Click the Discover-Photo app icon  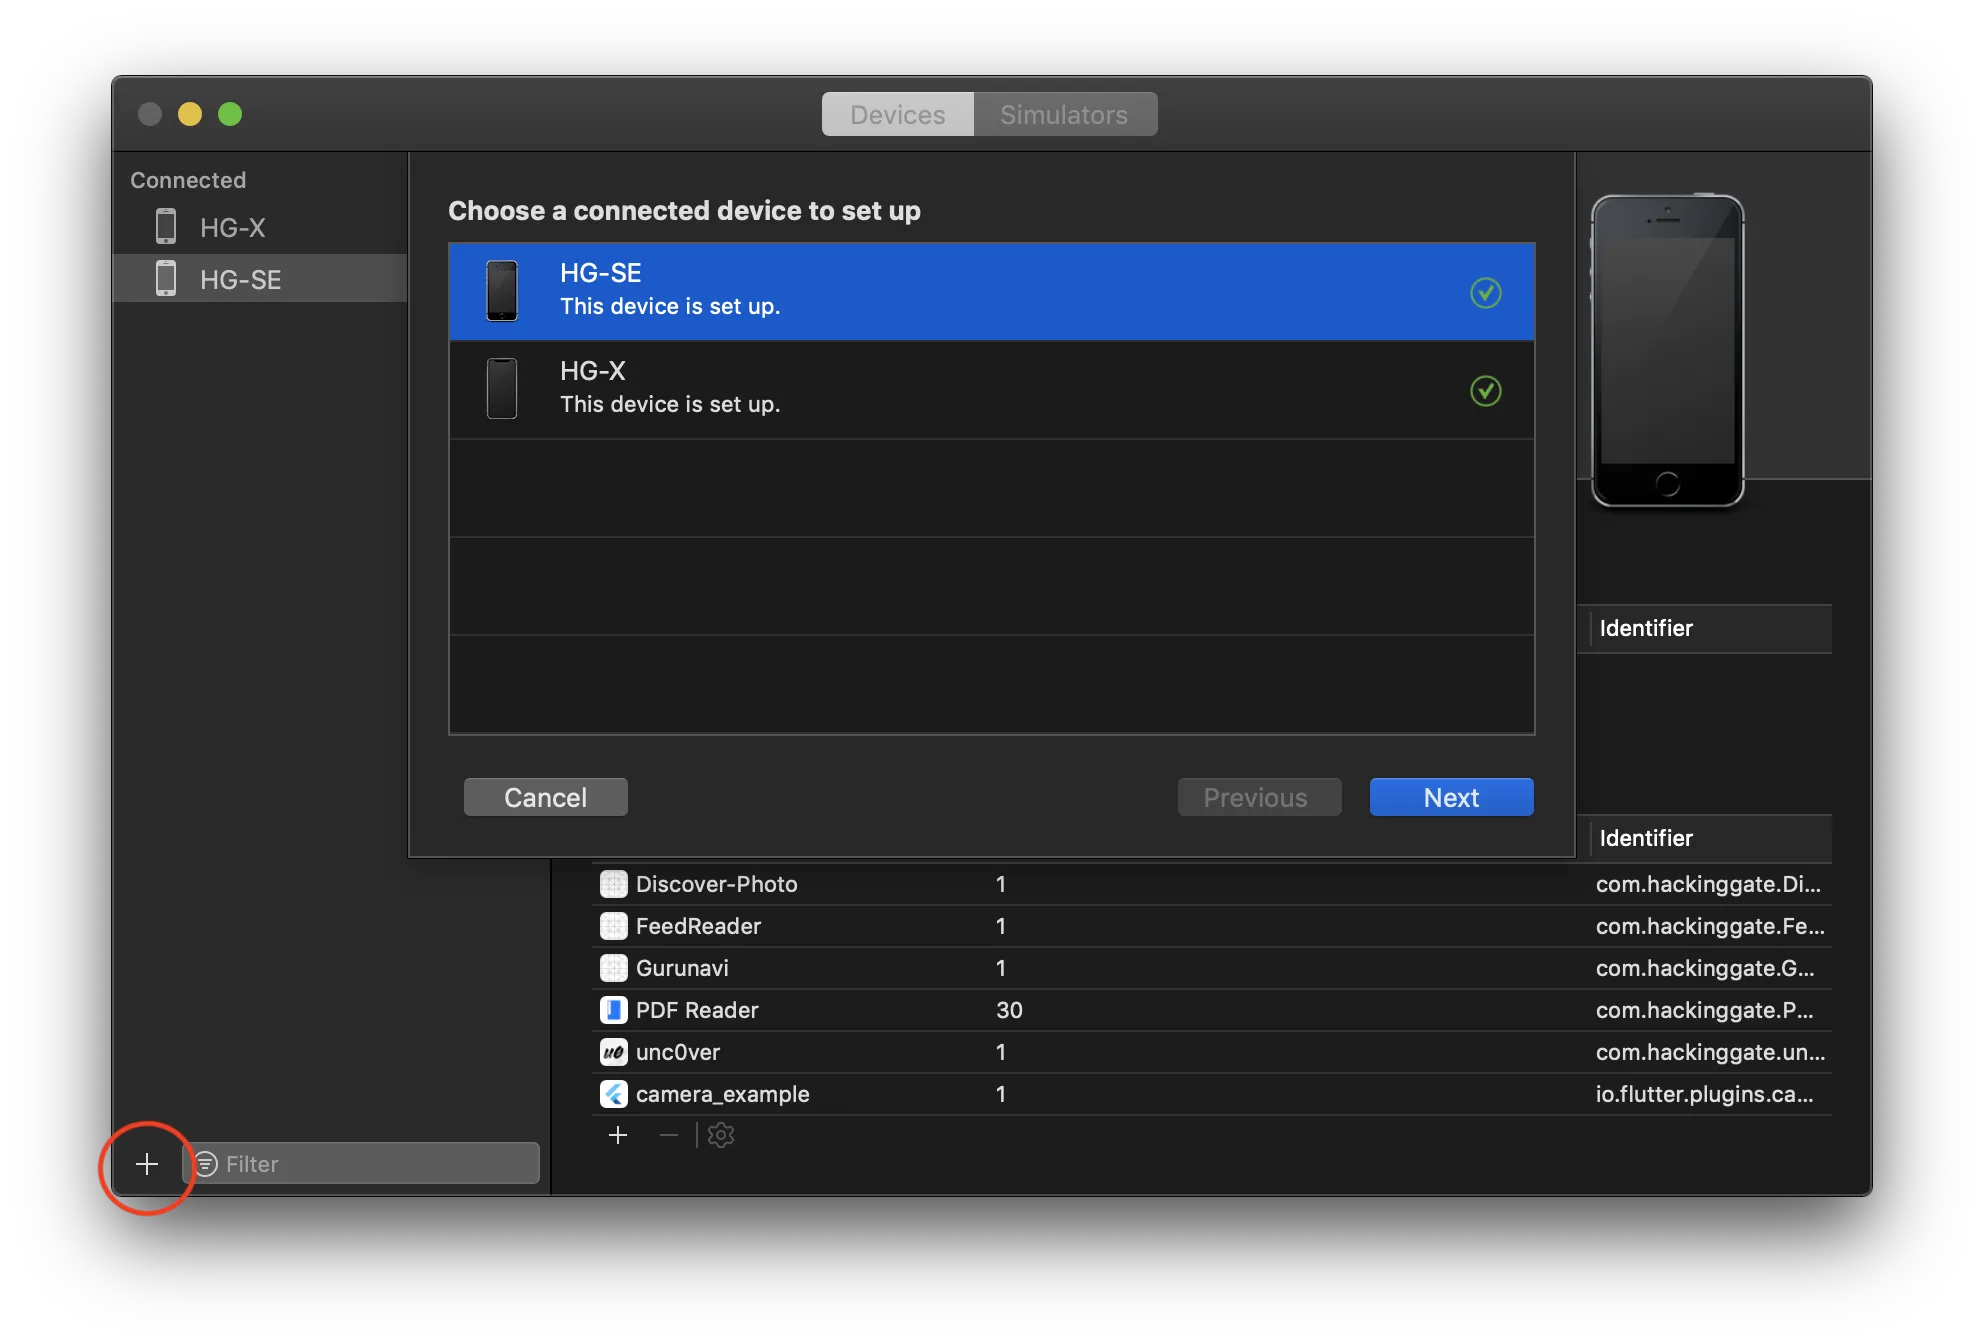(614, 884)
